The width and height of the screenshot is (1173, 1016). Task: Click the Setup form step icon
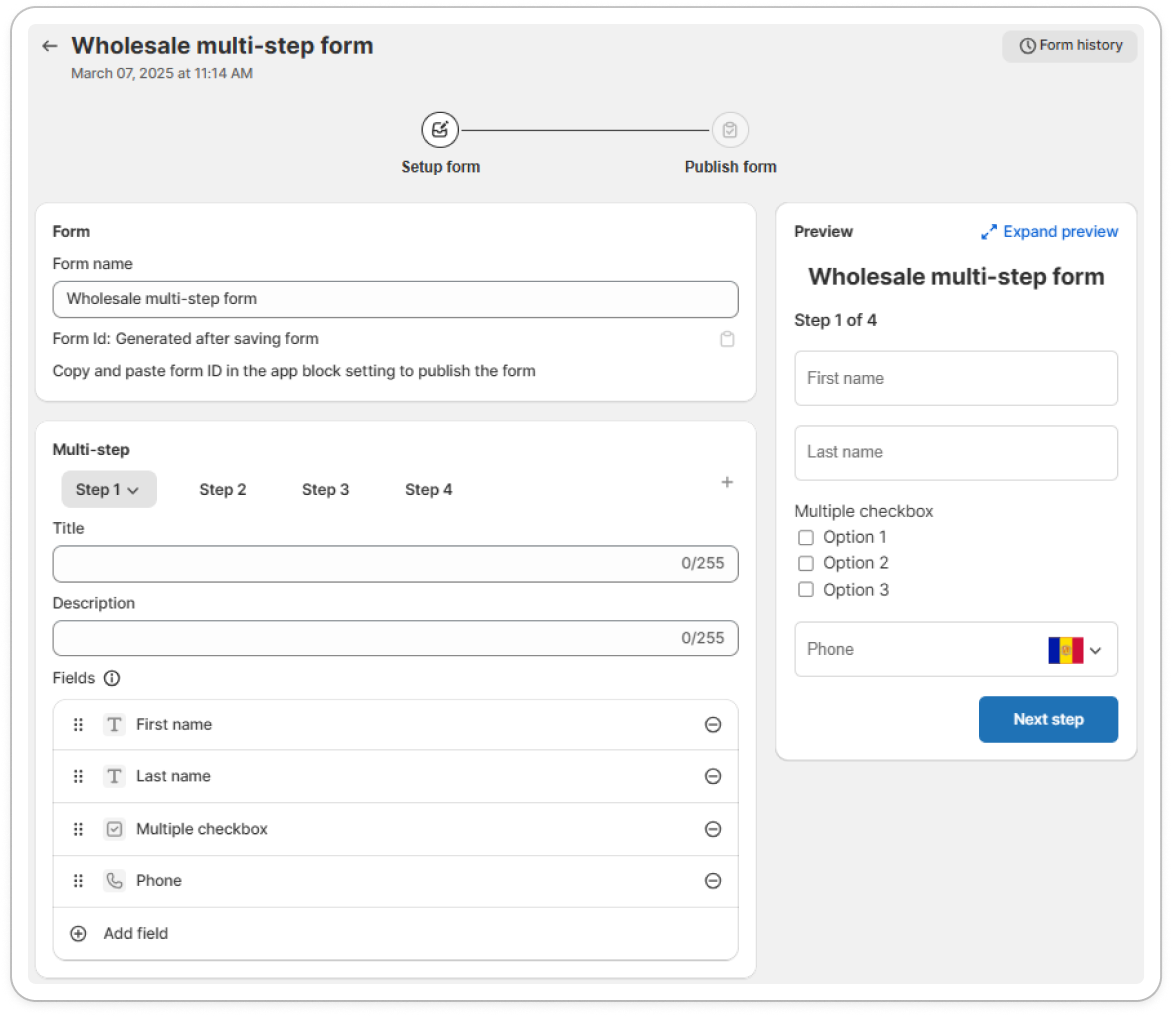(x=440, y=130)
